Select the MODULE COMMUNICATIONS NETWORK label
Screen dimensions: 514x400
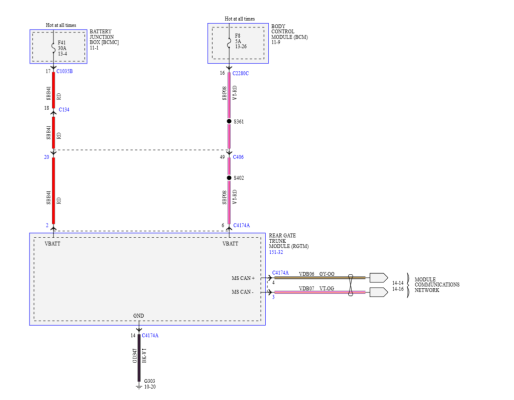(x=437, y=285)
